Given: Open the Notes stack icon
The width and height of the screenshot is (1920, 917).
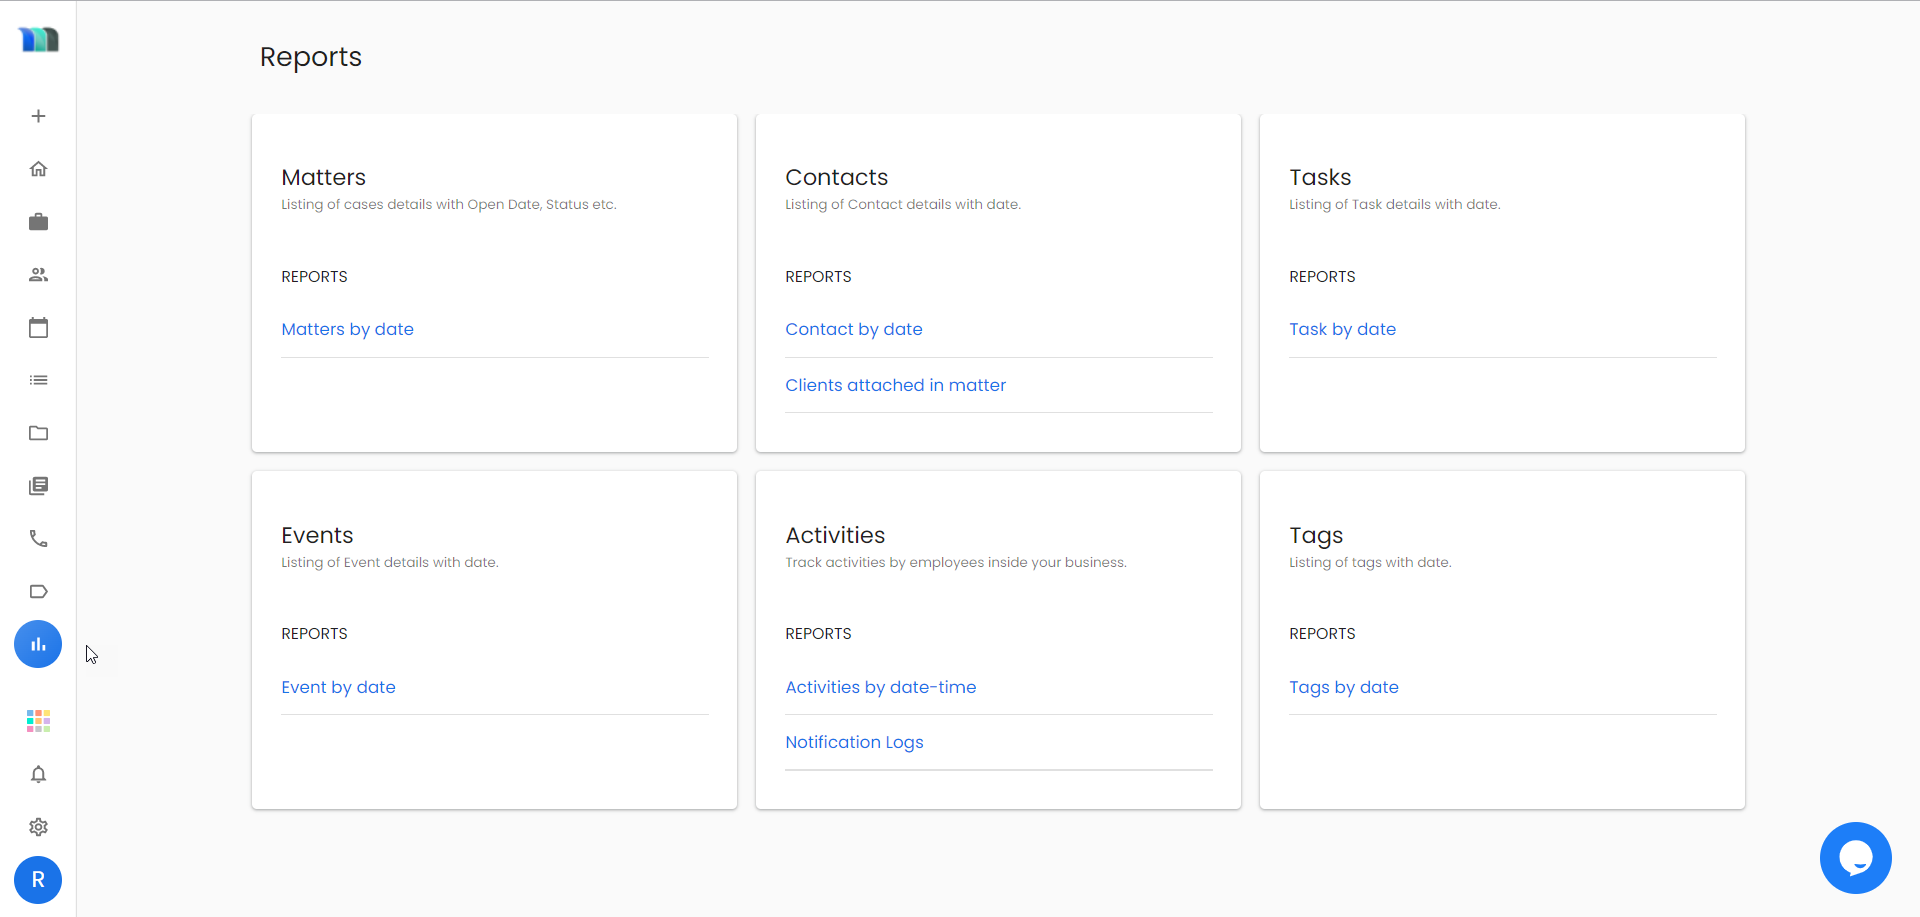Looking at the screenshot, I should [x=38, y=486].
